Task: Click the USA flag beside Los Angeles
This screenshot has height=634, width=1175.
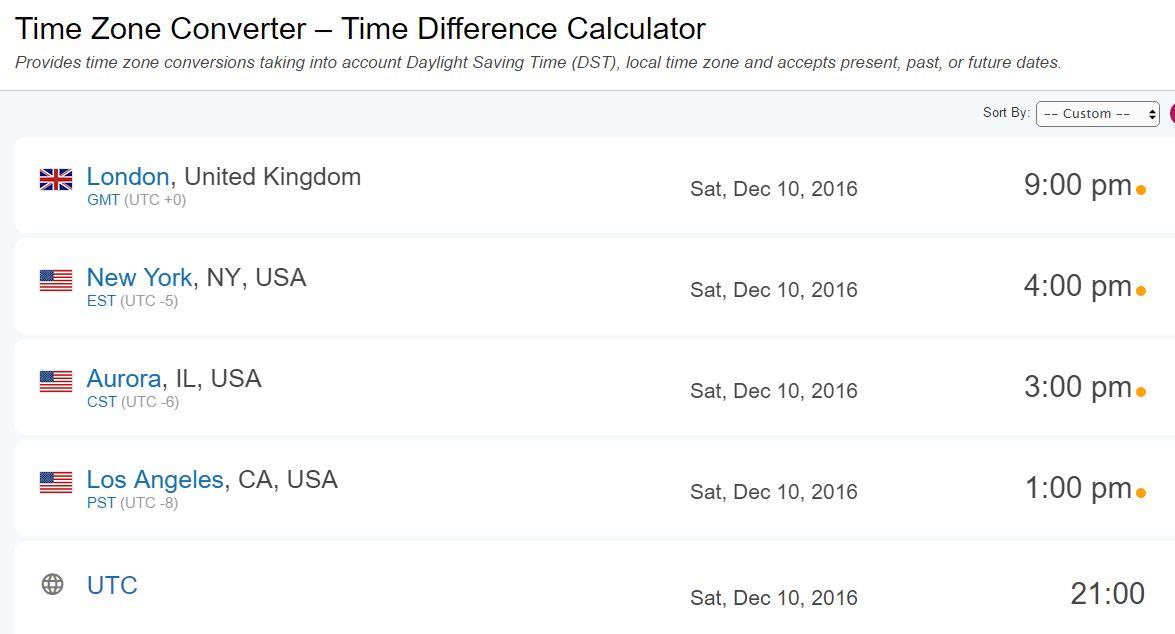Action: (x=56, y=482)
